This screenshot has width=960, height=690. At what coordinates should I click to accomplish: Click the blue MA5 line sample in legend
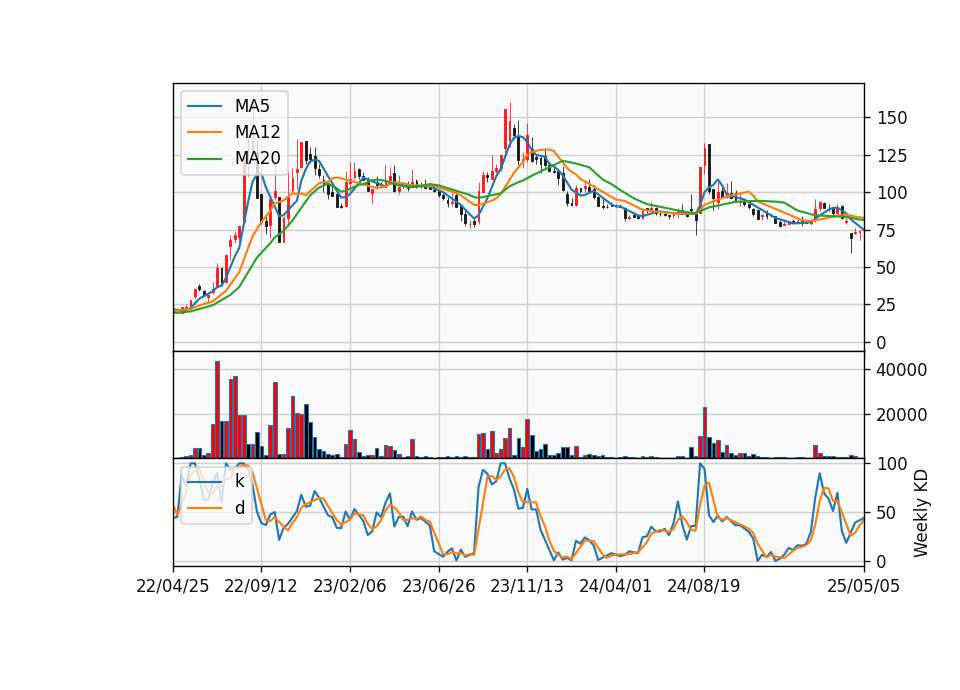(x=204, y=106)
